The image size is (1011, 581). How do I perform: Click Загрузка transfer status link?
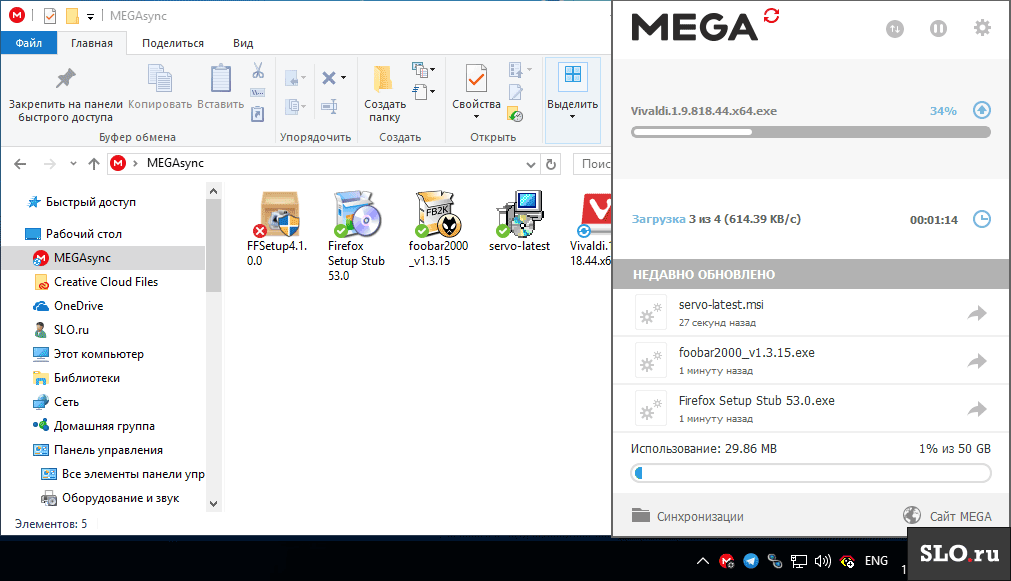pyautogui.click(x=658, y=219)
